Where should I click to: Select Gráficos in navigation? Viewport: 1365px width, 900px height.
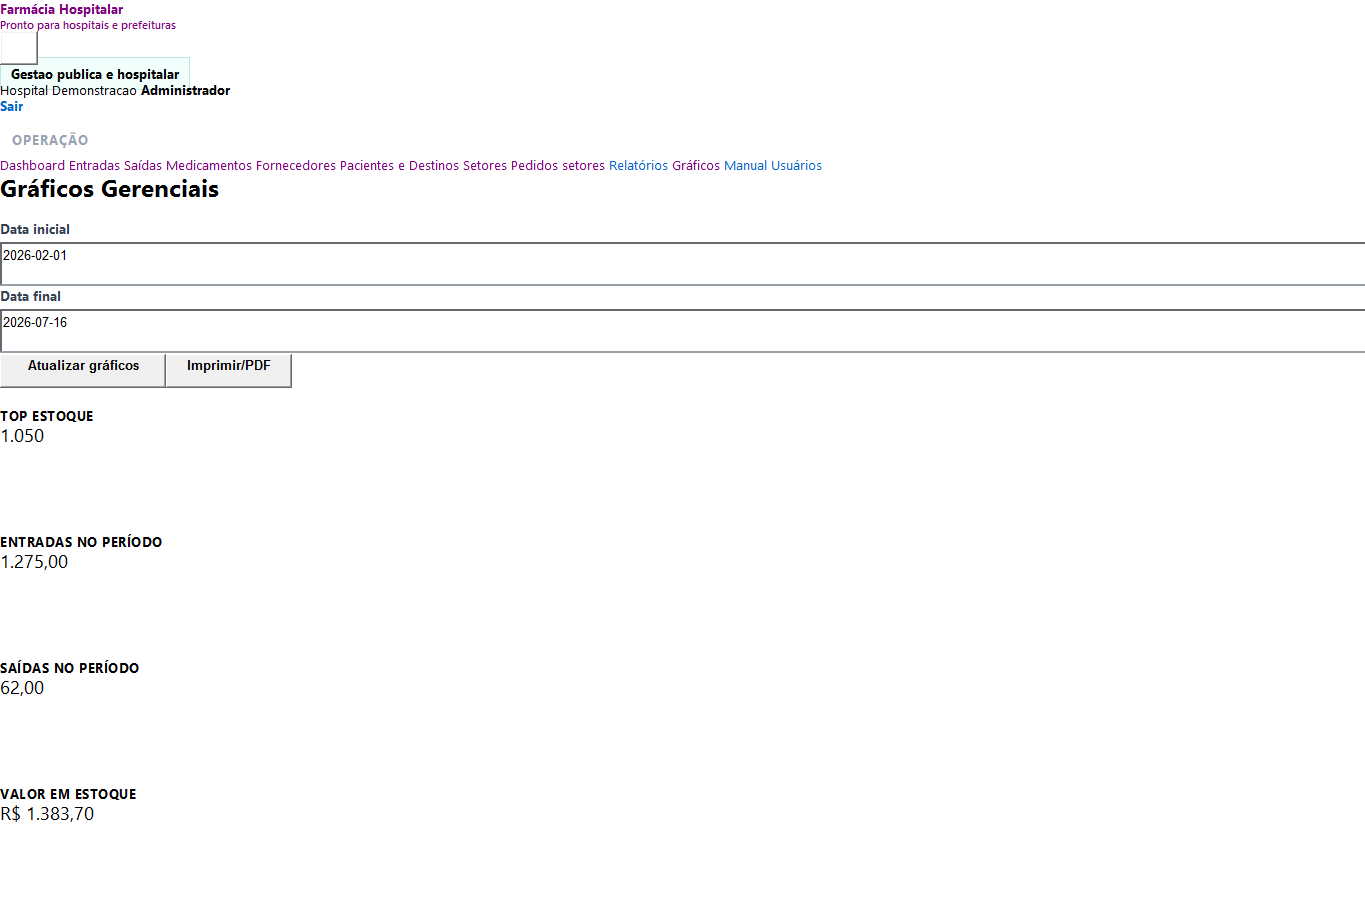click(696, 166)
